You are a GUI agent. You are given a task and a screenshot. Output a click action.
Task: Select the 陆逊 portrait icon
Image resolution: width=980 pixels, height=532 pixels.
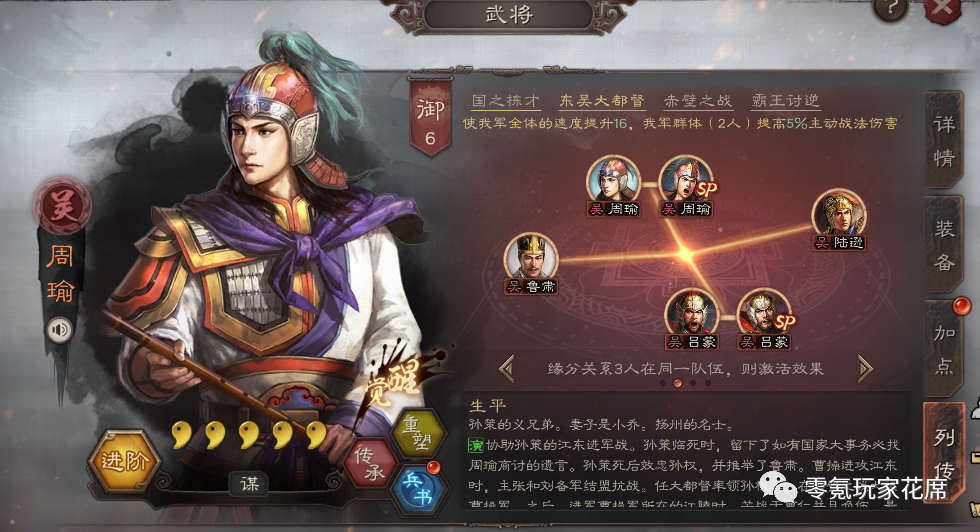839,220
